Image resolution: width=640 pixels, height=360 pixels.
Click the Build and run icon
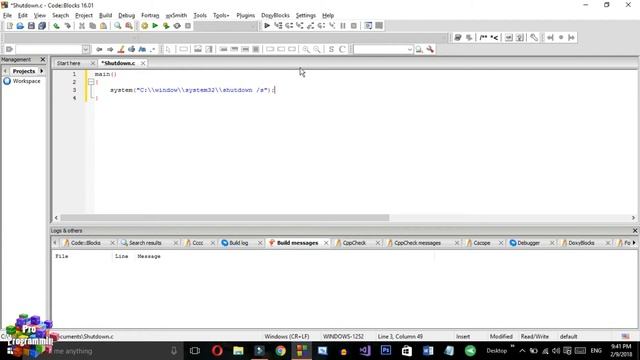point(166,26)
